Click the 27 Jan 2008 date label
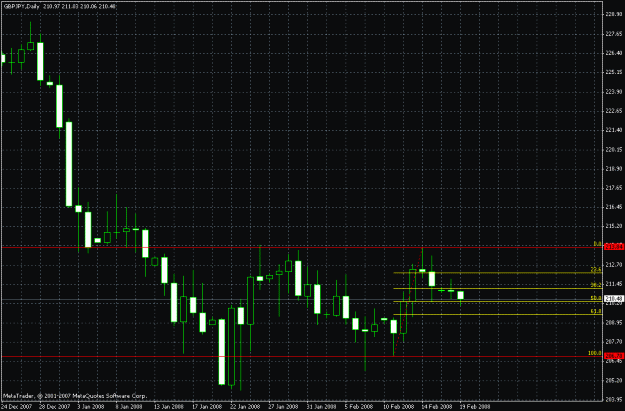Viewport: 625px width, 411px height. (x=283, y=407)
